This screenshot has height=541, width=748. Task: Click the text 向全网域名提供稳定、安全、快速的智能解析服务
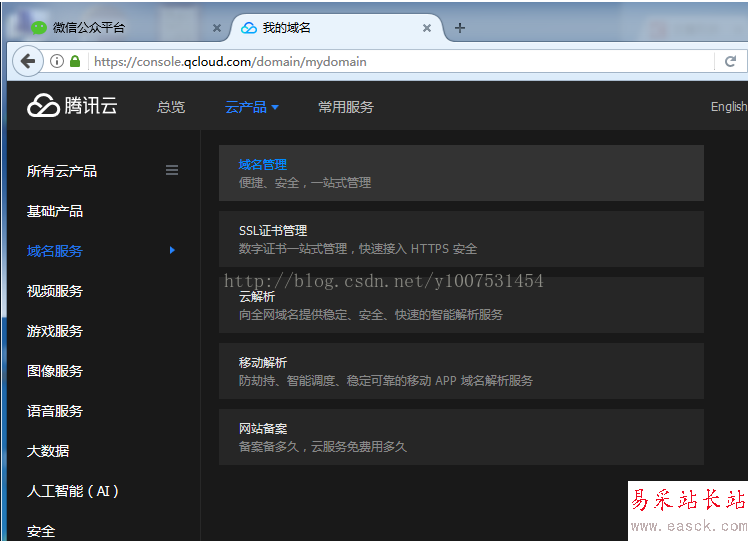tap(371, 315)
